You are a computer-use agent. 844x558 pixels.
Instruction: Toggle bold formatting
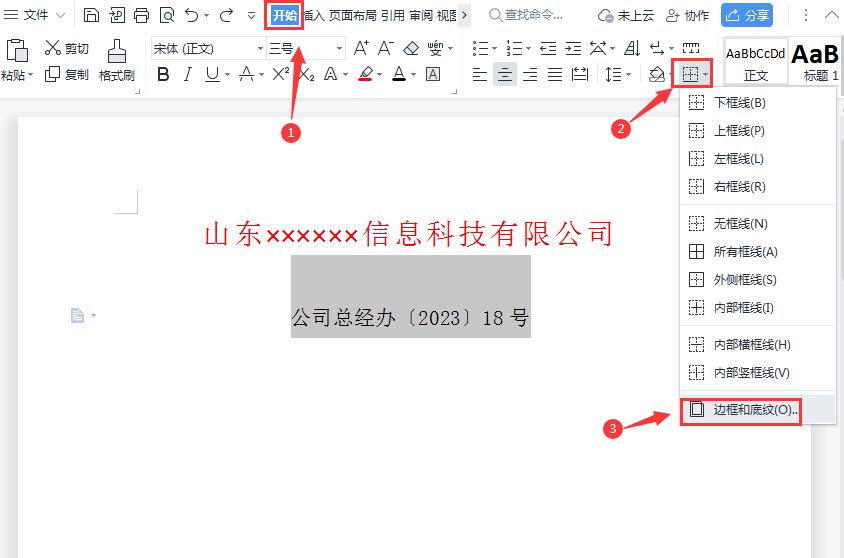163,74
